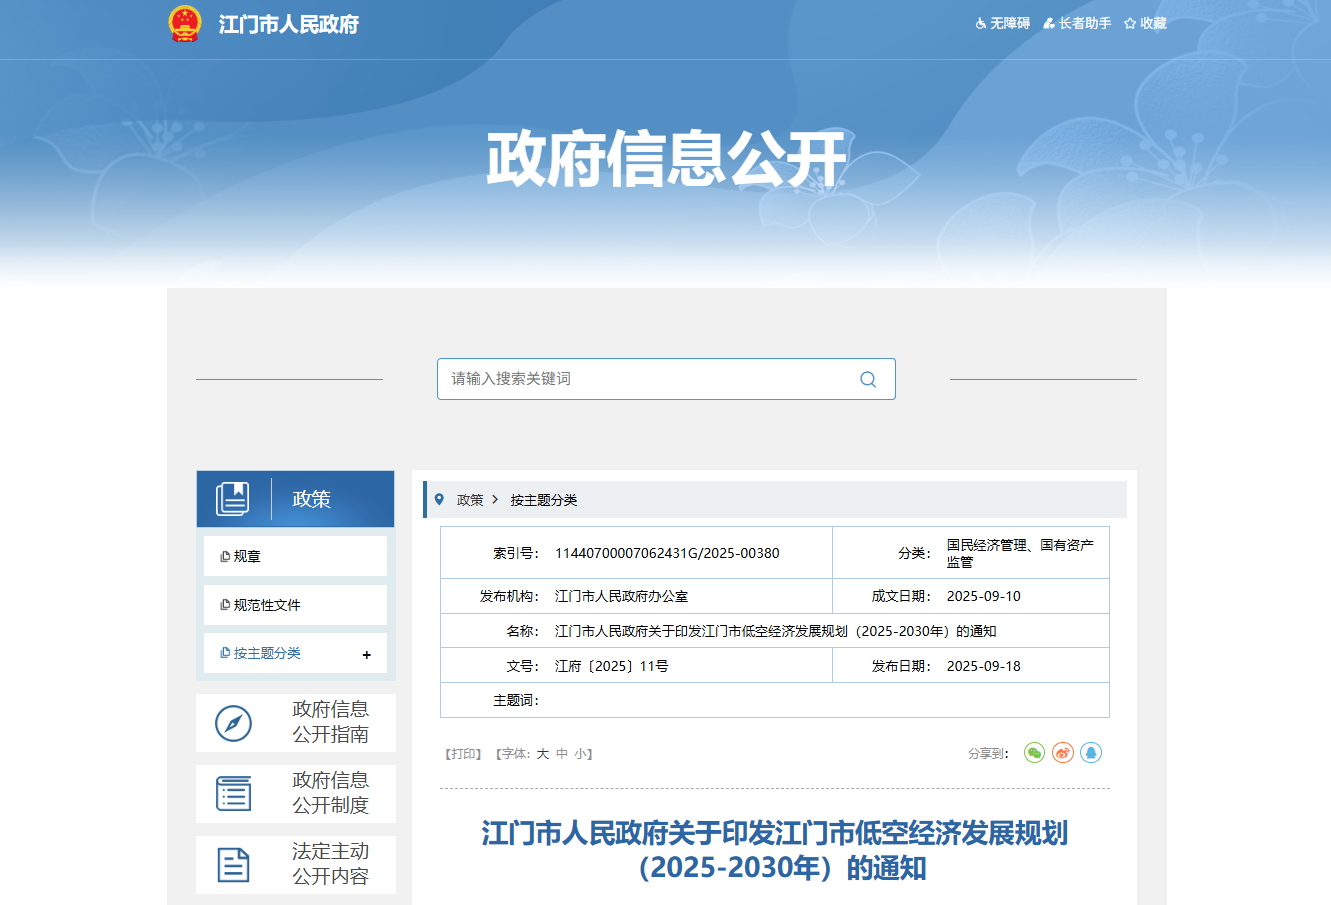The height and width of the screenshot is (905, 1331).
Task: Click the search magnifier icon
Action: tap(867, 379)
